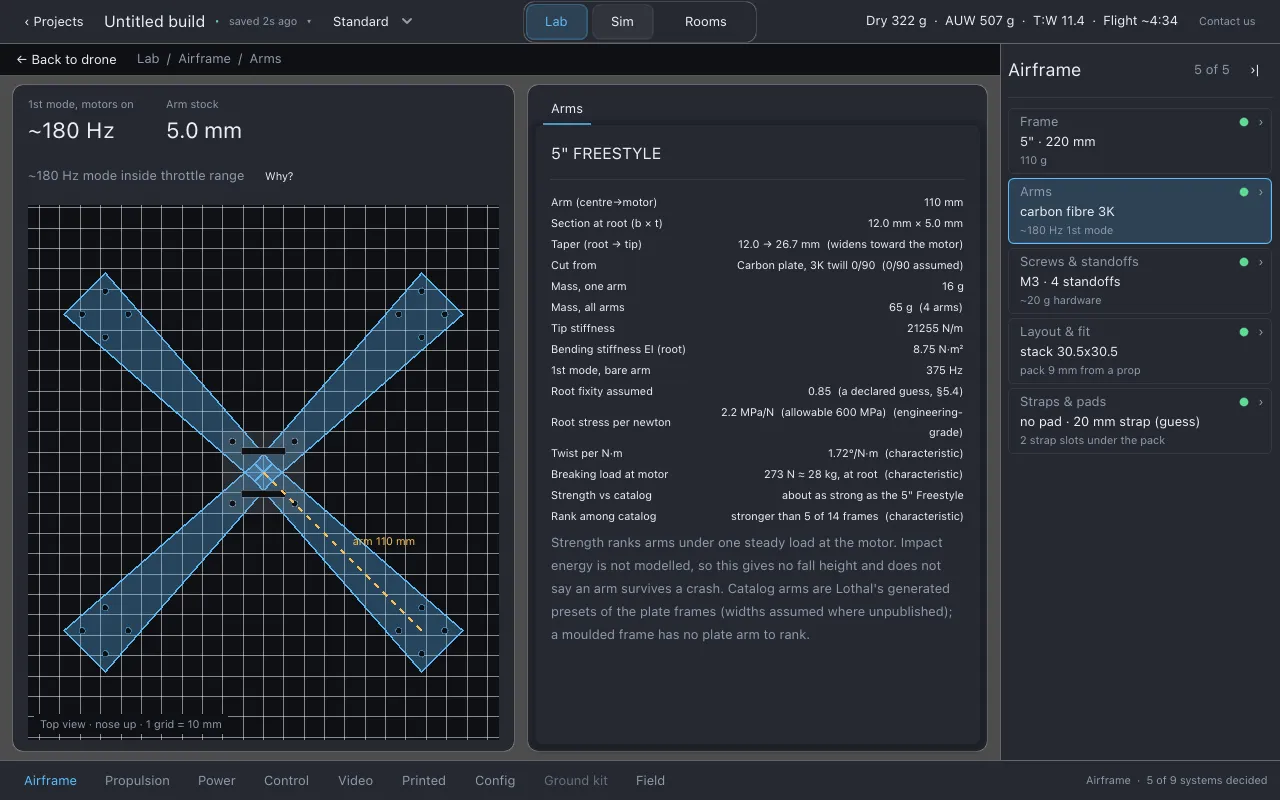Open the Lab breadcrumb

148,59
